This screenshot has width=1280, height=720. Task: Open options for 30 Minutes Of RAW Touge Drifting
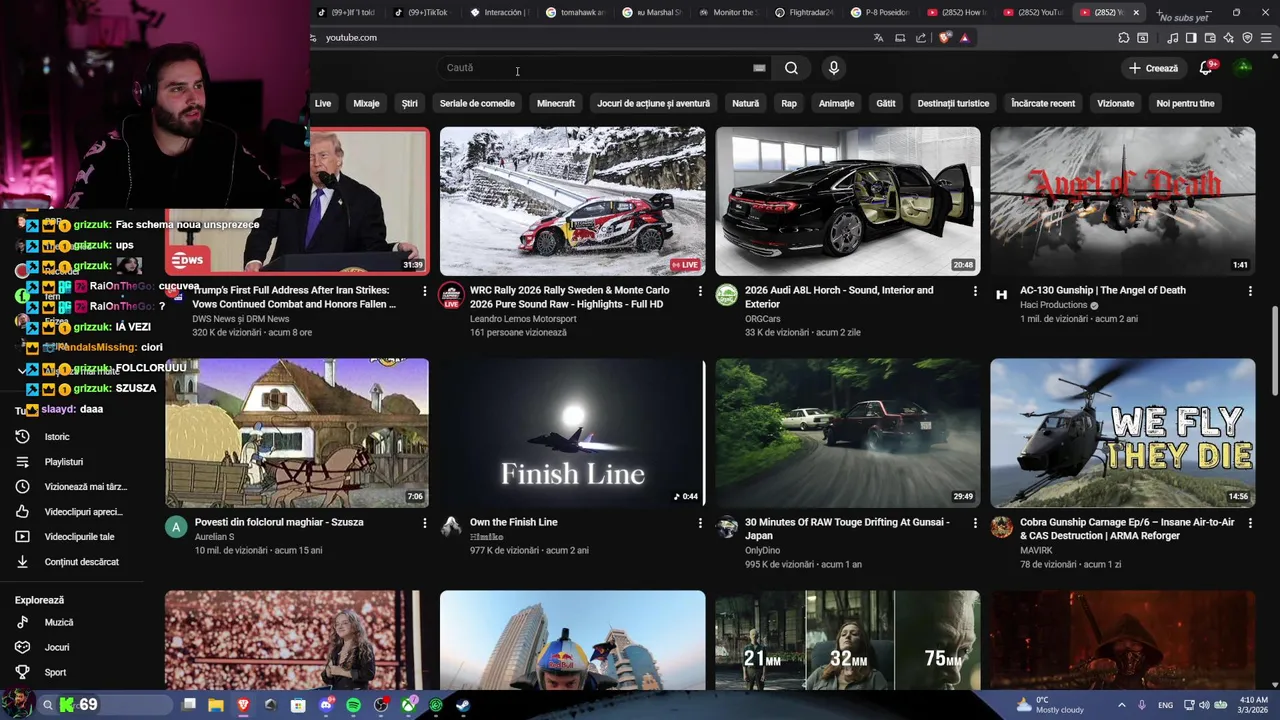[x=975, y=523]
